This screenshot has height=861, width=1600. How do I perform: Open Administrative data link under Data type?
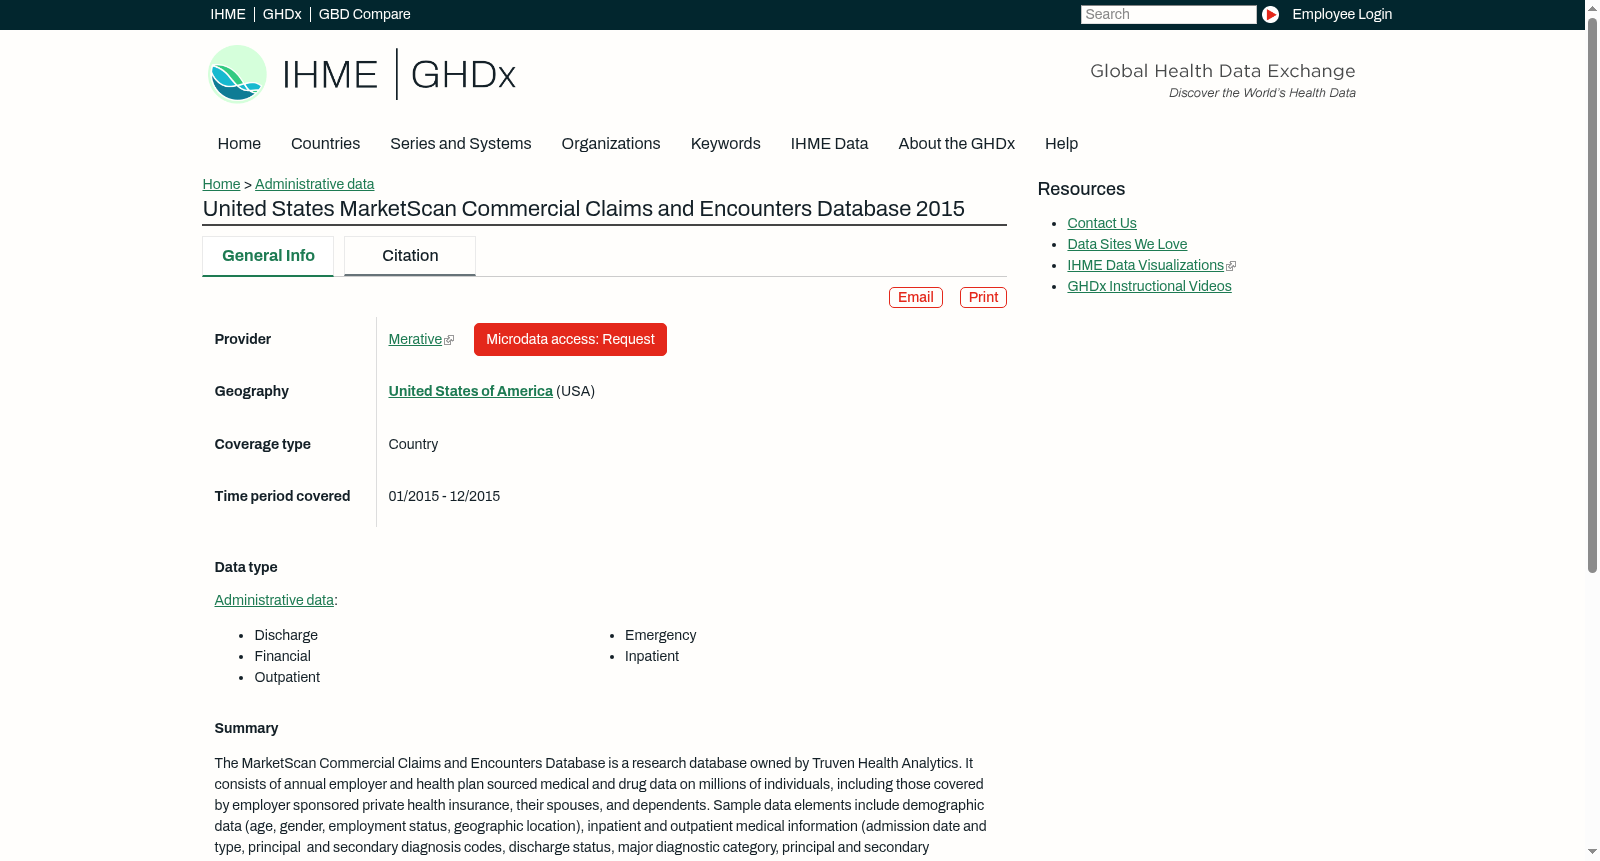pyautogui.click(x=274, y=601)
